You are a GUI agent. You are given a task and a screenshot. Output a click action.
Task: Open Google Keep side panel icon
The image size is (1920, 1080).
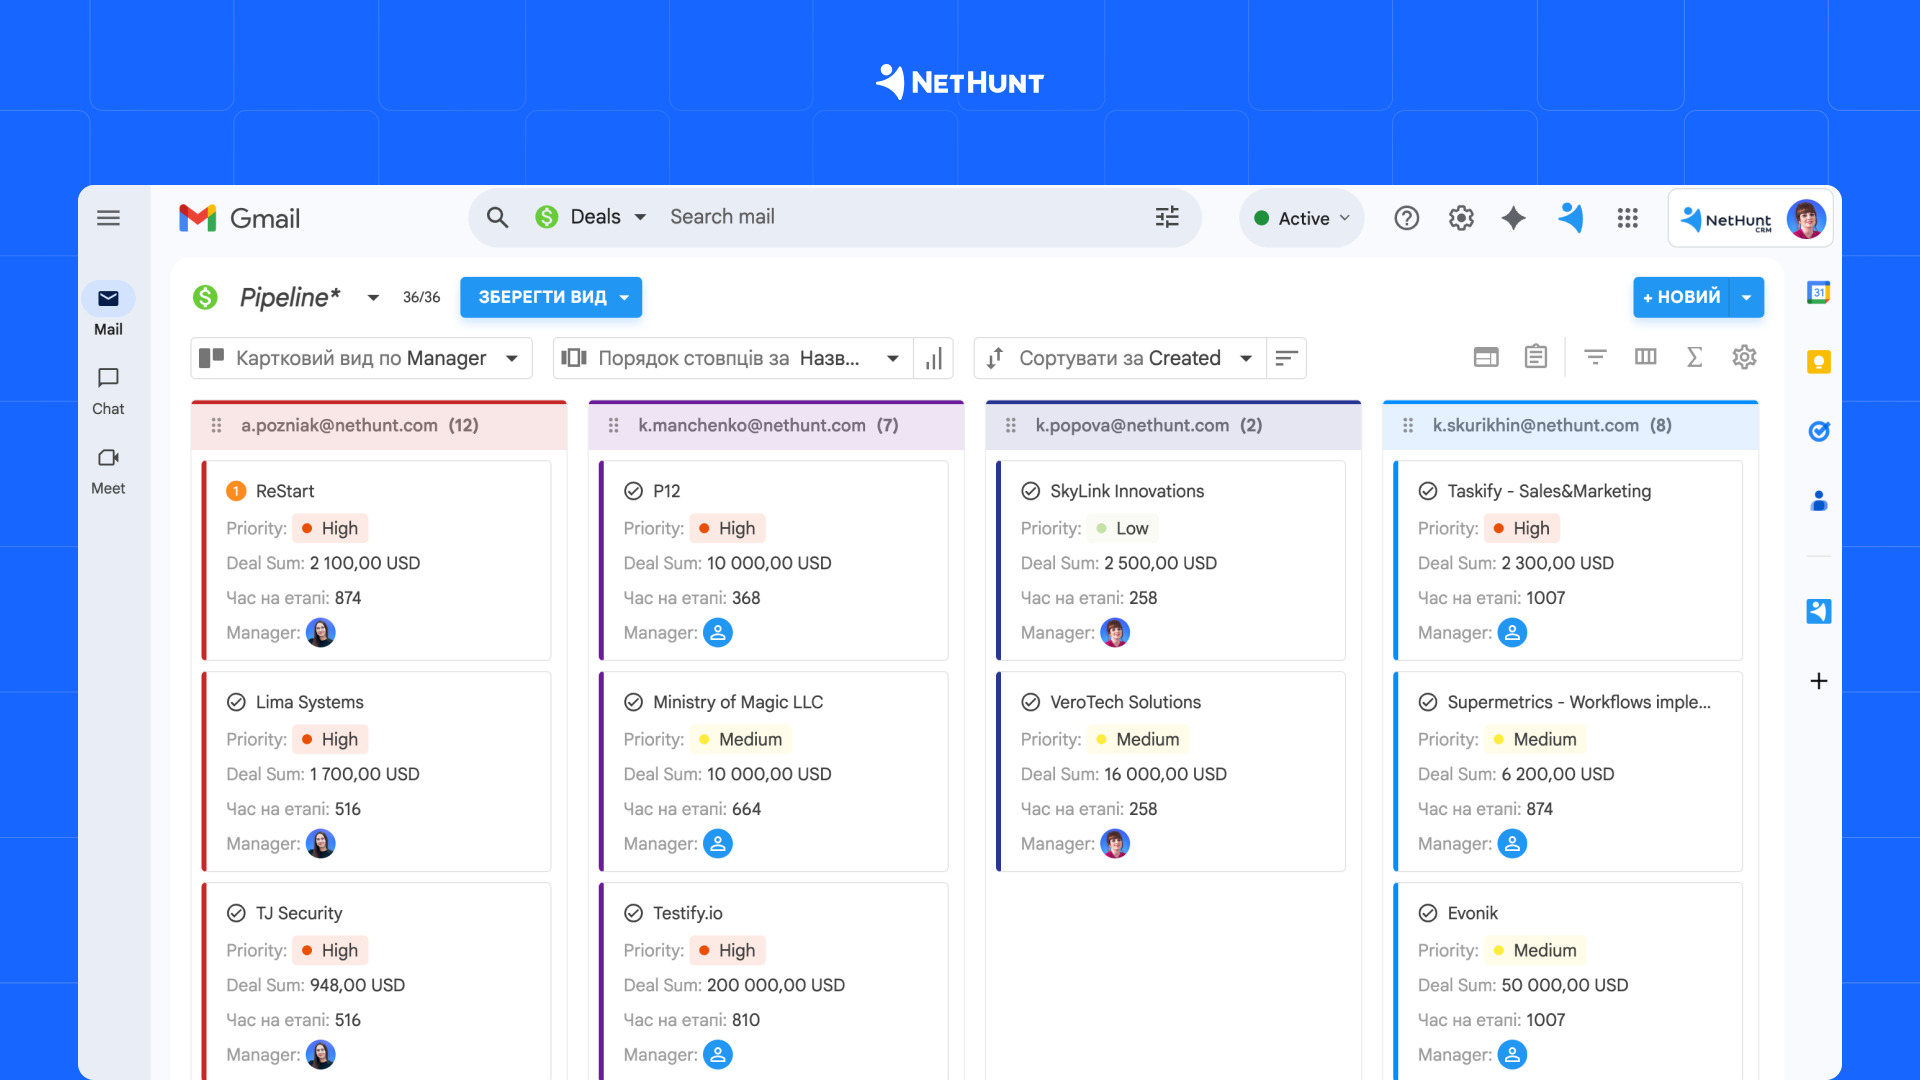[1818, 362]
